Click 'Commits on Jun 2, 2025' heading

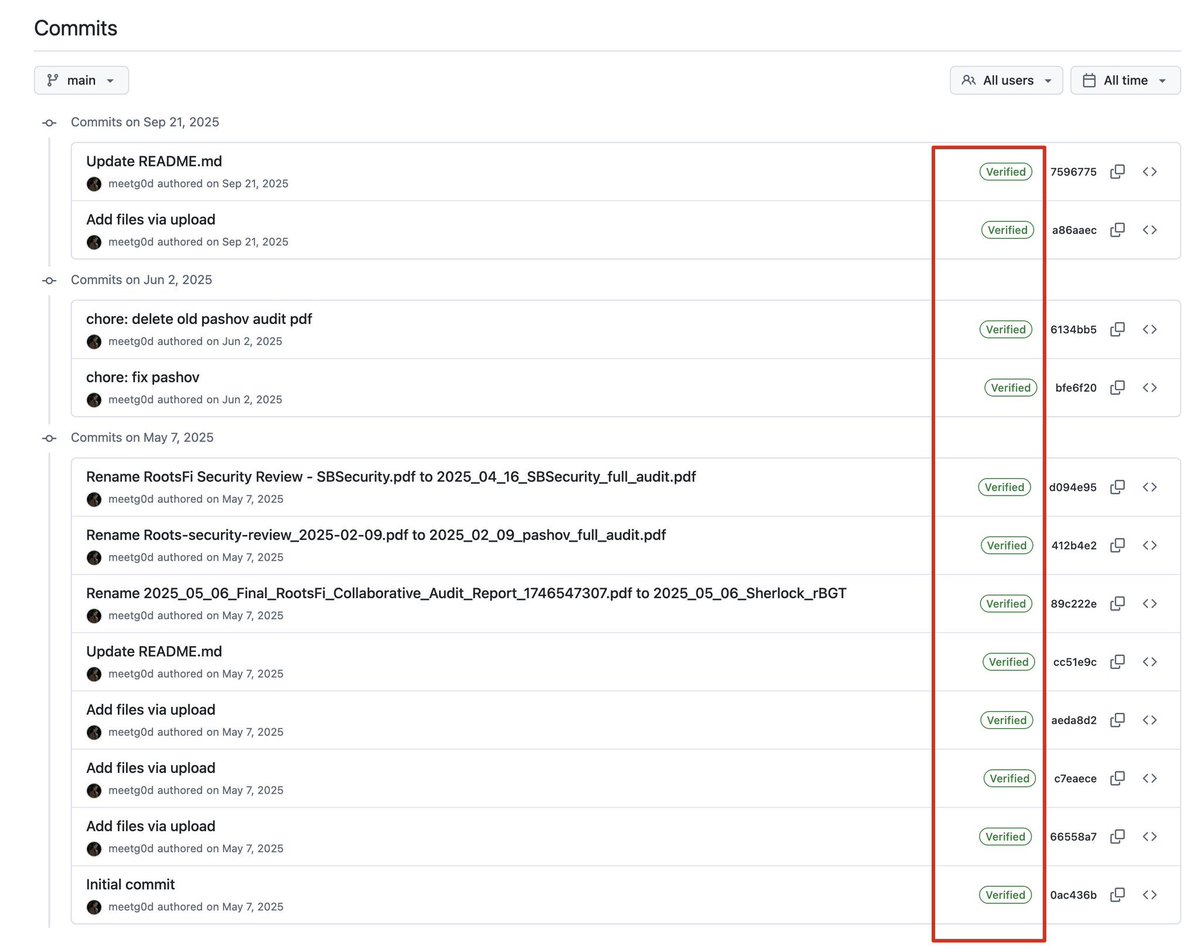coord(142,280)
